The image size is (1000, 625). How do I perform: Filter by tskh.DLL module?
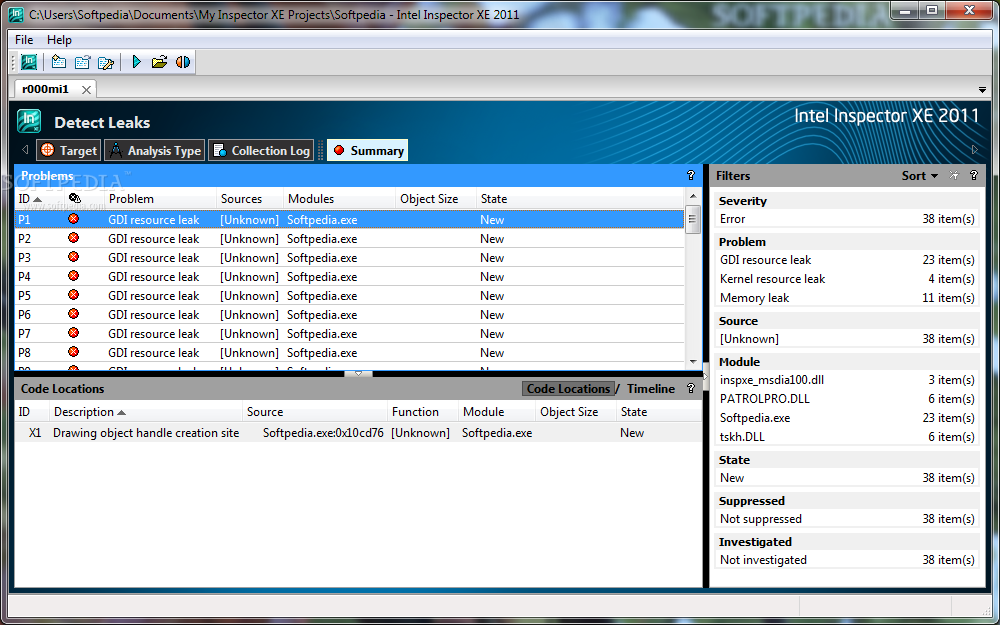point(847,437)
